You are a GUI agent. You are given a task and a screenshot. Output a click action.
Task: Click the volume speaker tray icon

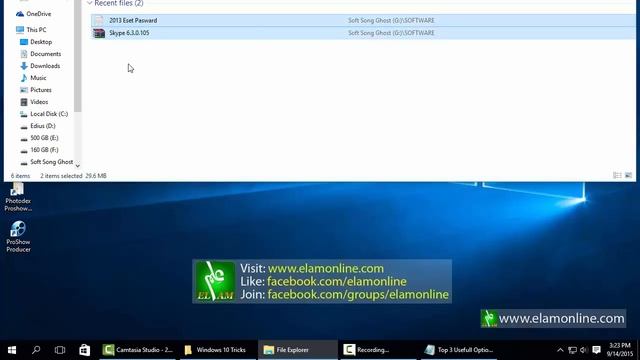pos(584,350)
